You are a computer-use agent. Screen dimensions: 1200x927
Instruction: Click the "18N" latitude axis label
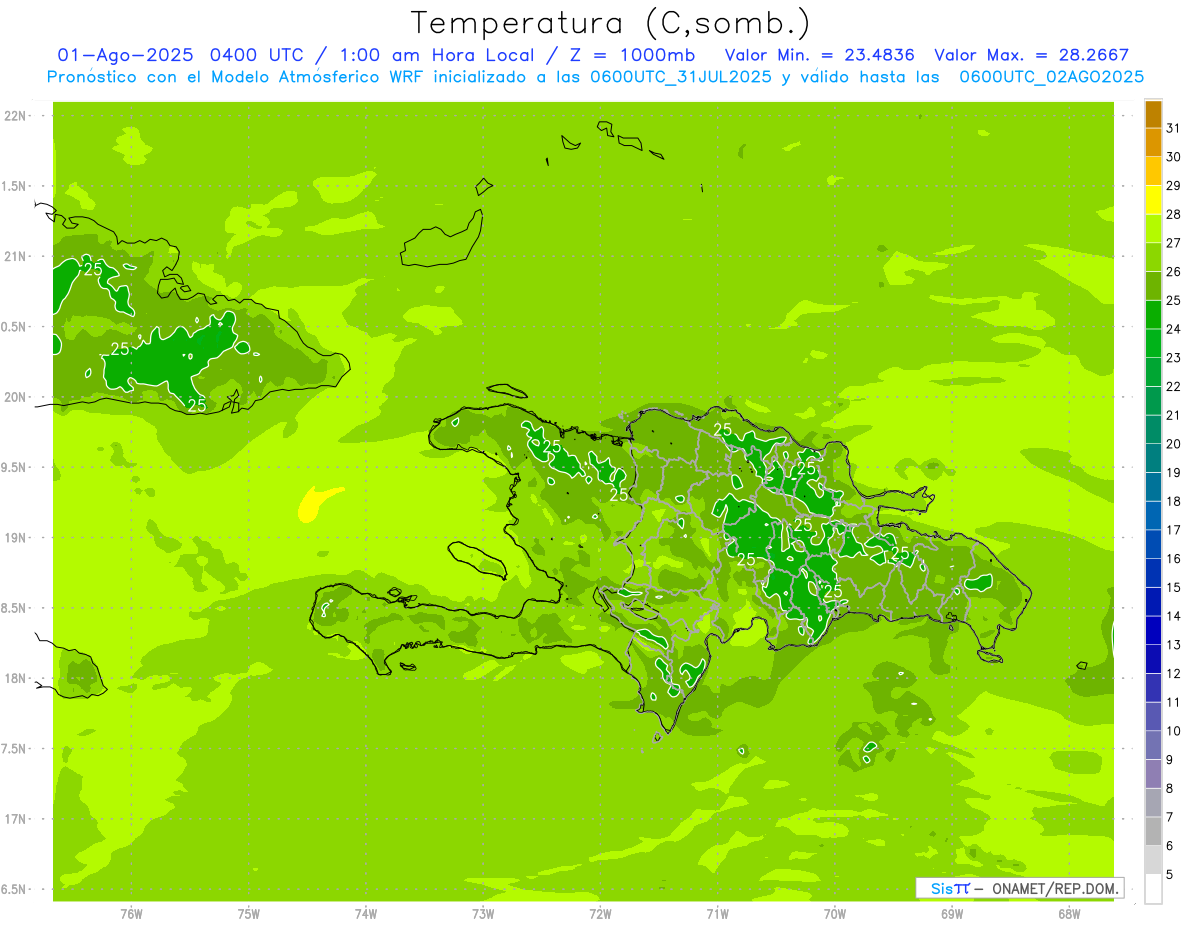(x=15, y=678)
